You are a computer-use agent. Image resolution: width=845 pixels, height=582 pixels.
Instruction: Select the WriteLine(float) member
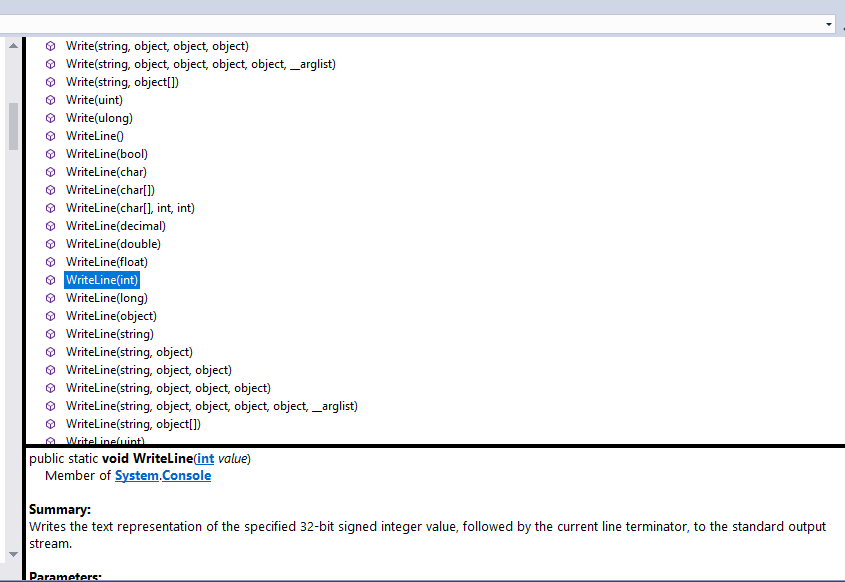click(107, 262)
